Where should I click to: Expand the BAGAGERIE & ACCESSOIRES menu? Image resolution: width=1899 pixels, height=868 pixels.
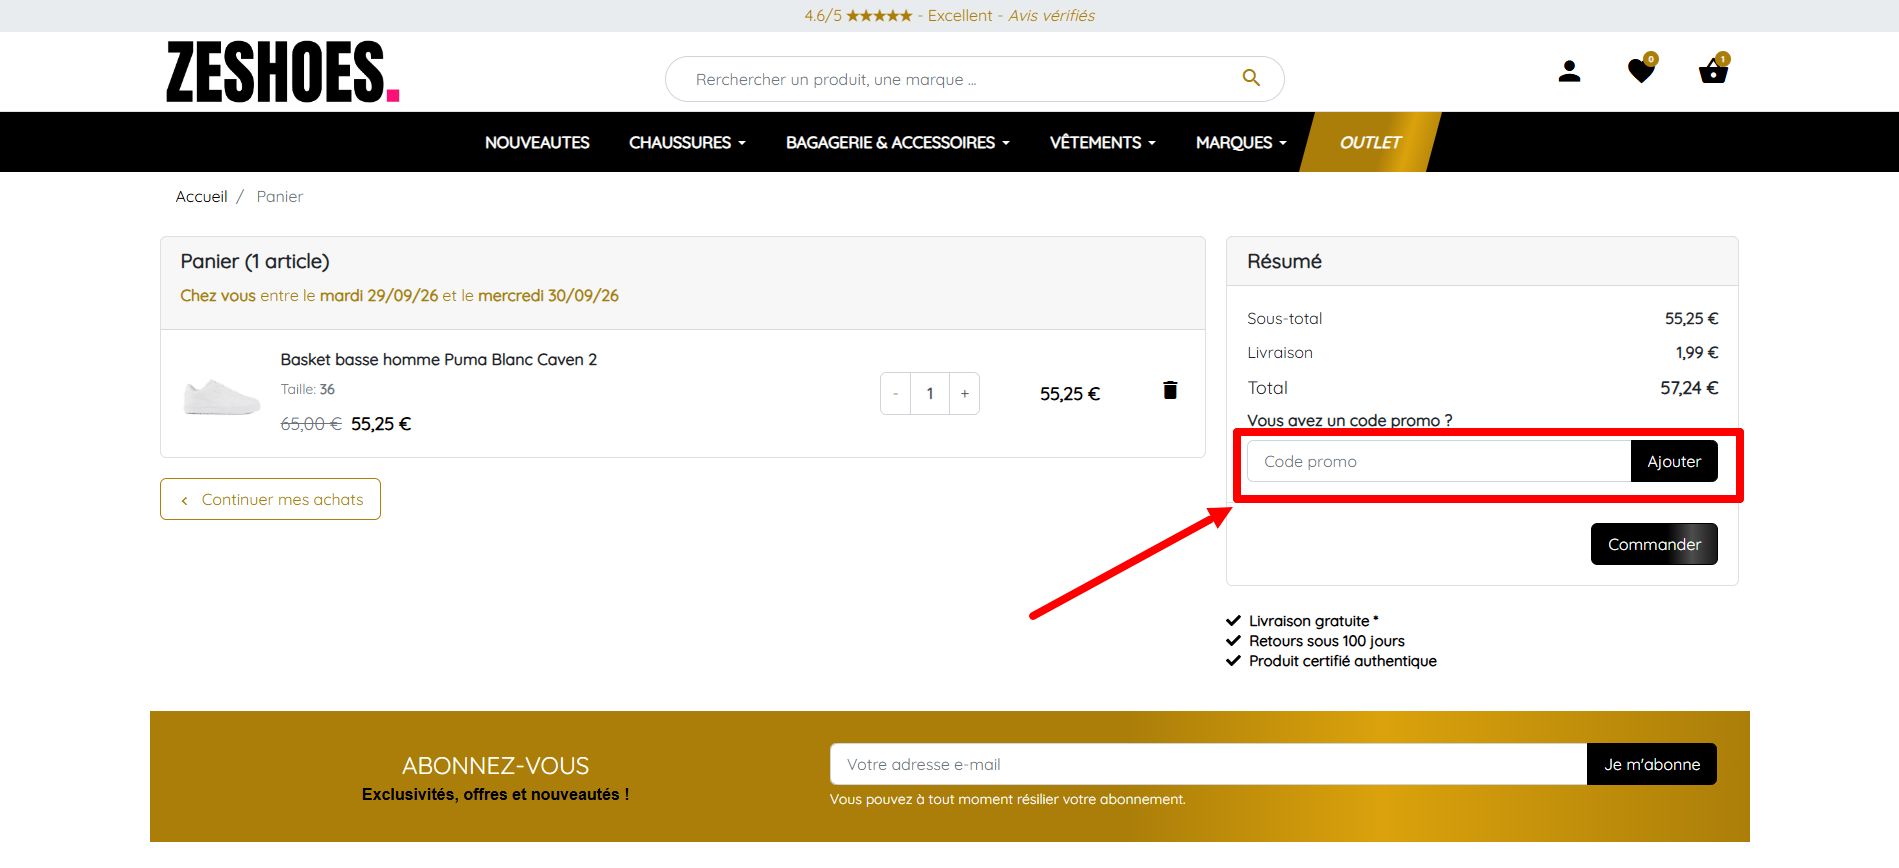[x=897, y=143]
